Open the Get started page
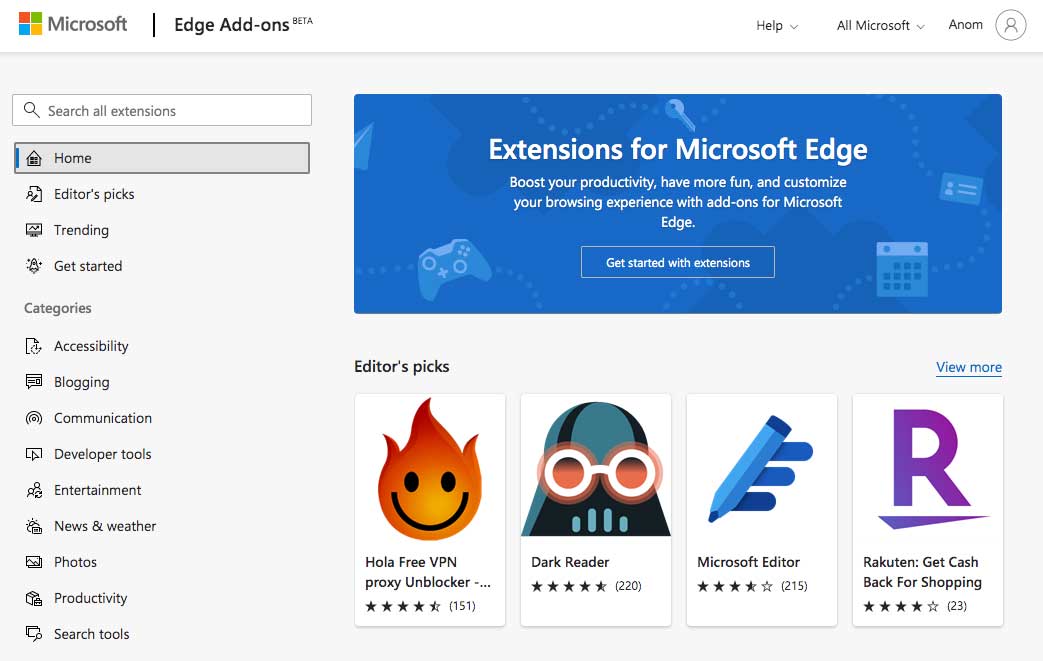 (x=88, y=266)
